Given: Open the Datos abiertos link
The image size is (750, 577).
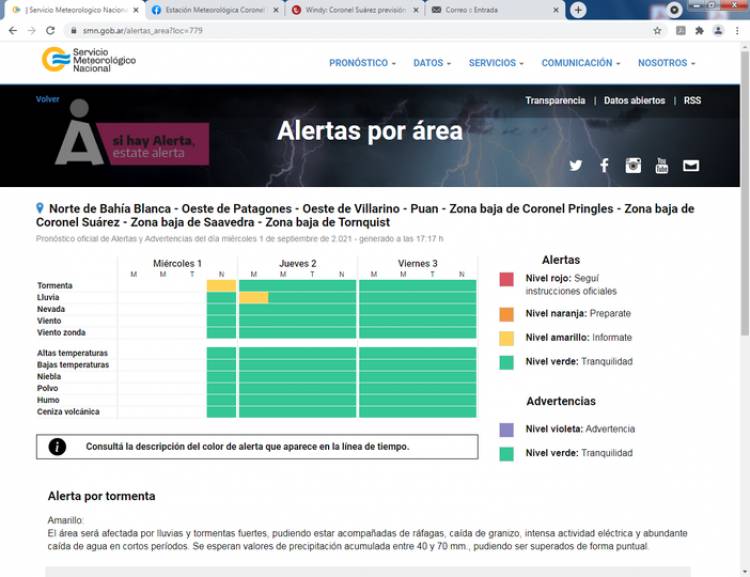Looking at the screenshot, I should [x=634, y=100].
